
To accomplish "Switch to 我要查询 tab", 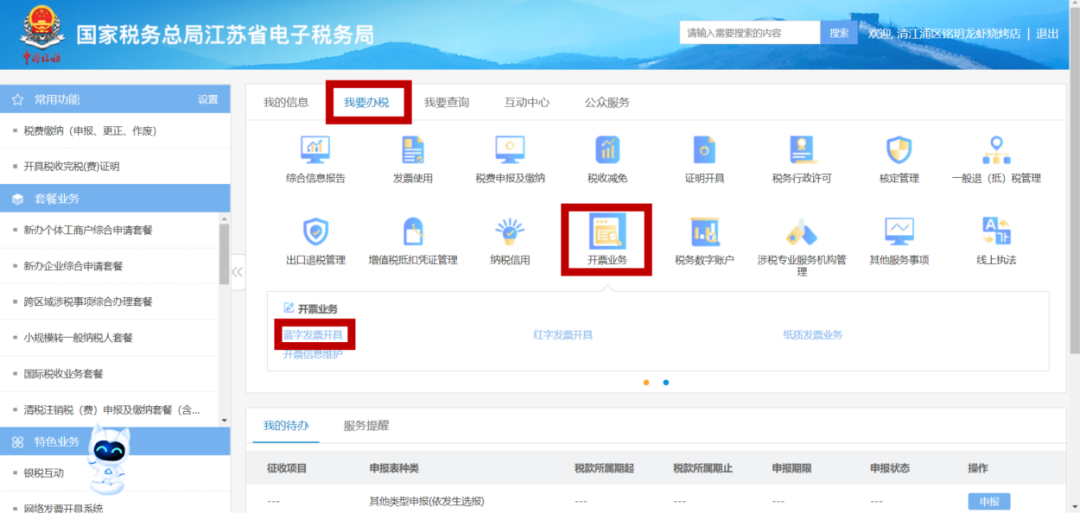I will click(446, 103).
